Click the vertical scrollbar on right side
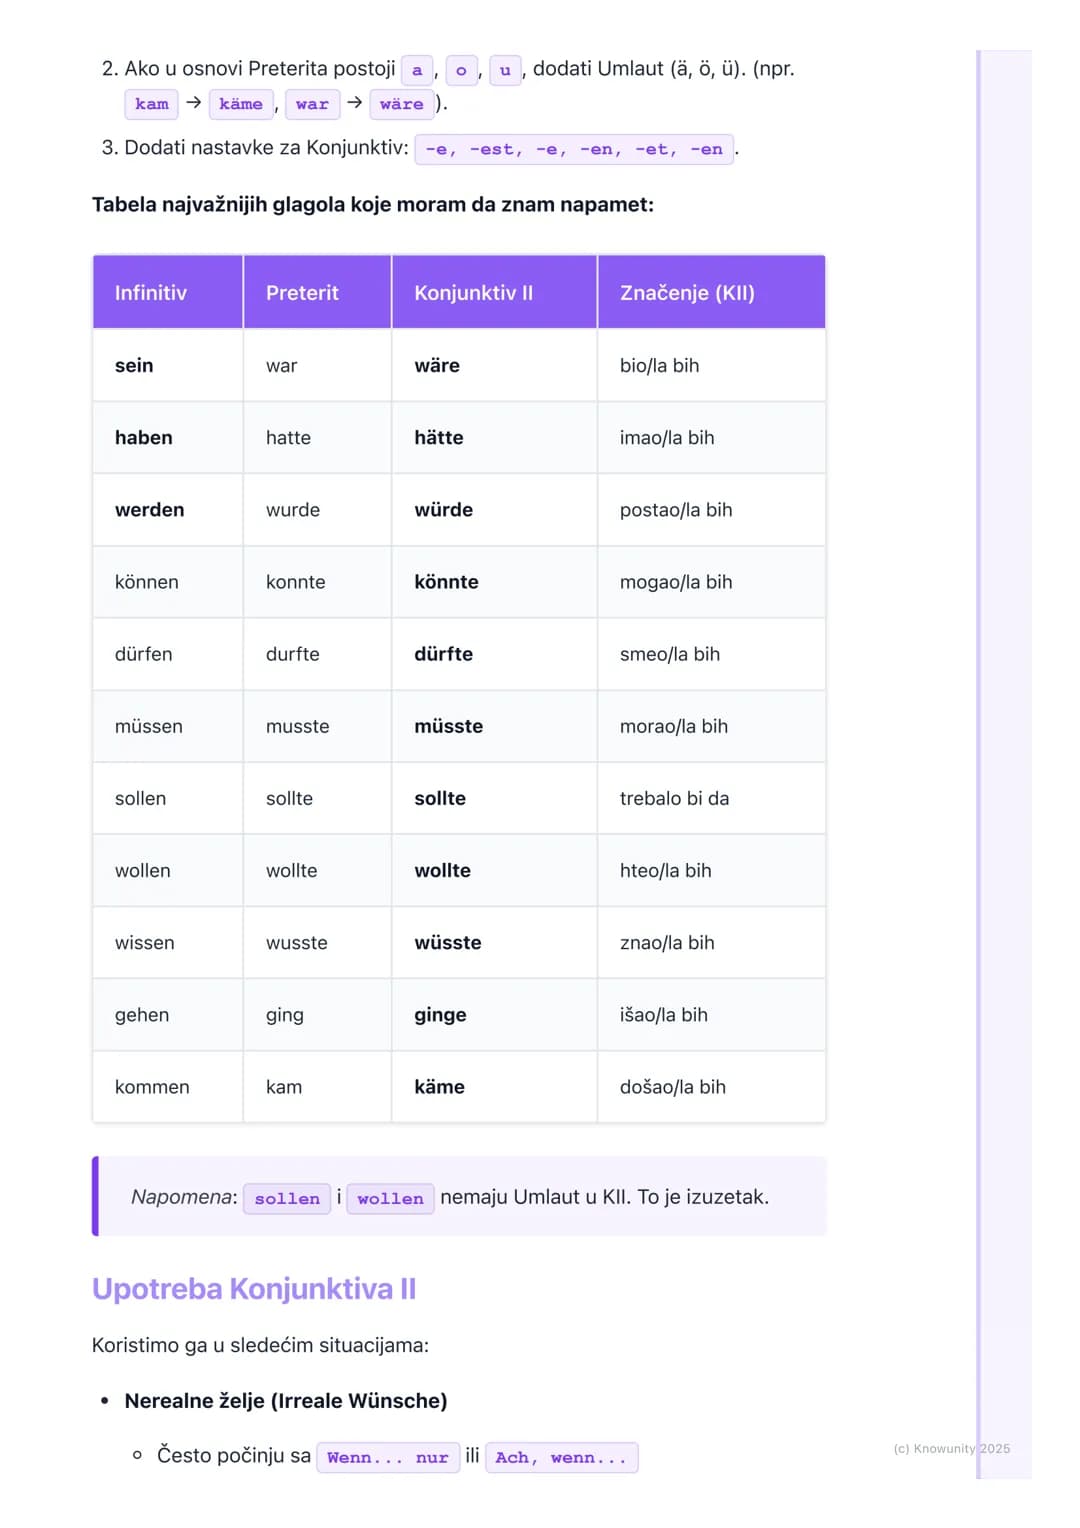The width and height of the screenshot is (1080, 1528). [x=979, y=764]
